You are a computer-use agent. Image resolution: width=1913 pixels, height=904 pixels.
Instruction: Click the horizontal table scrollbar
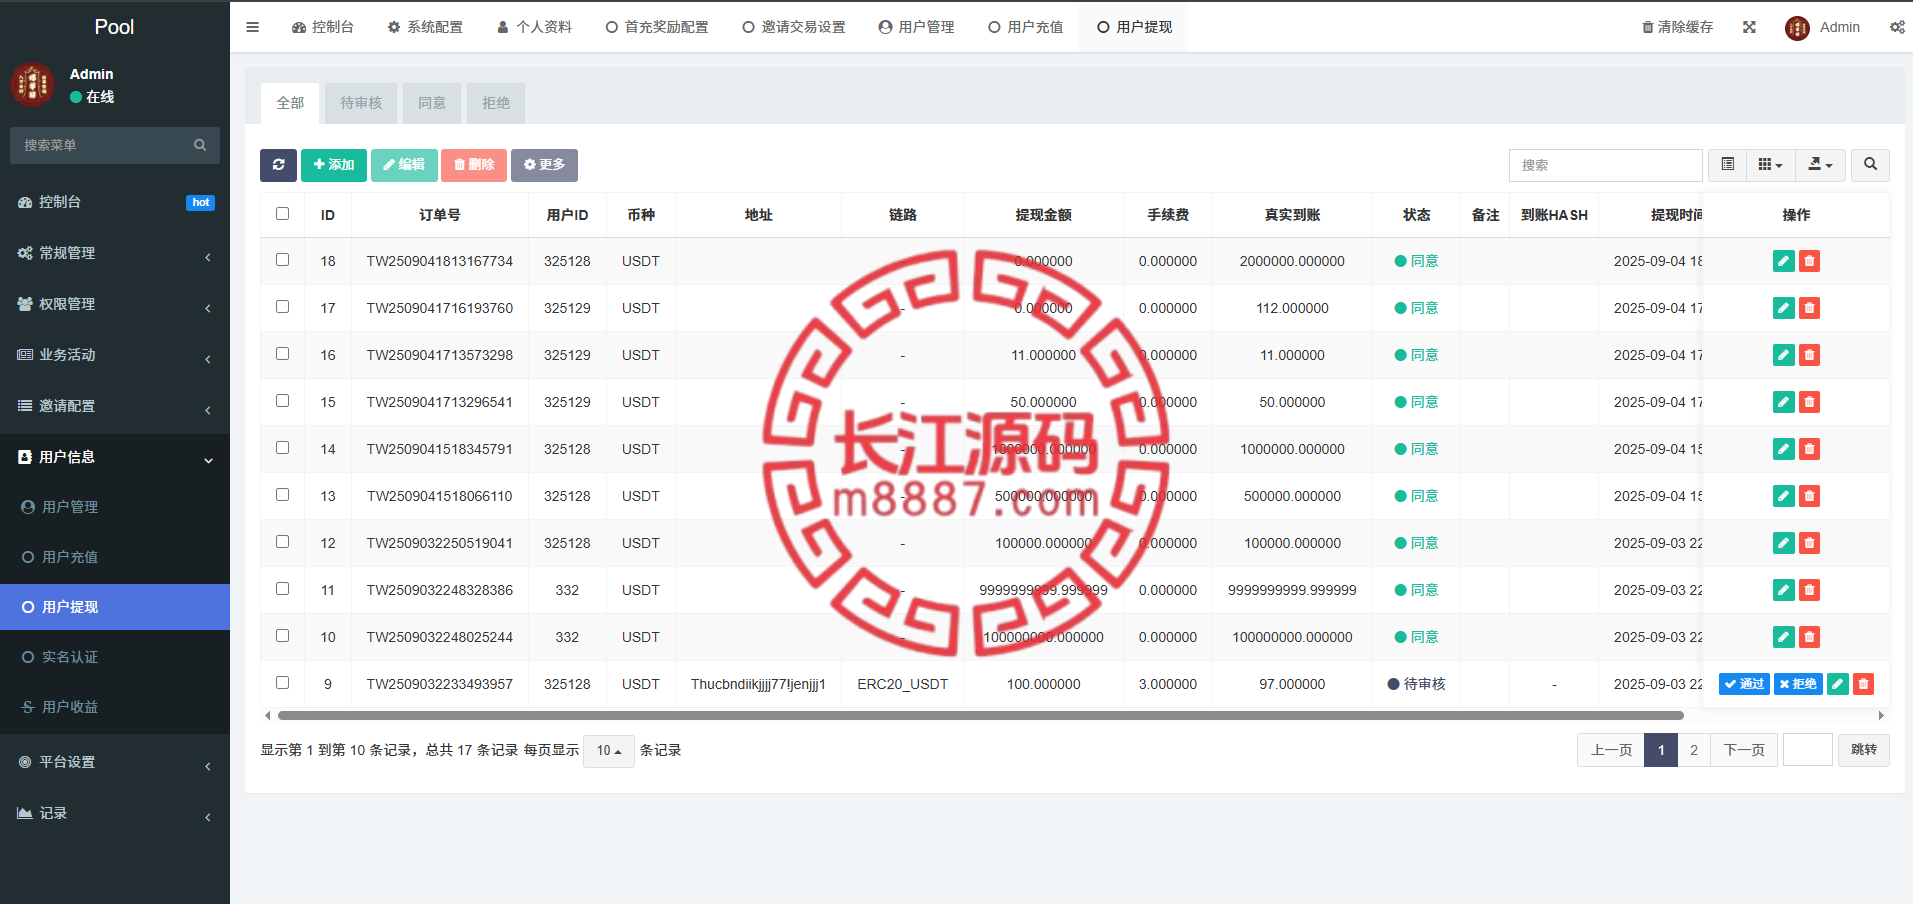click(x=980, y=716)
